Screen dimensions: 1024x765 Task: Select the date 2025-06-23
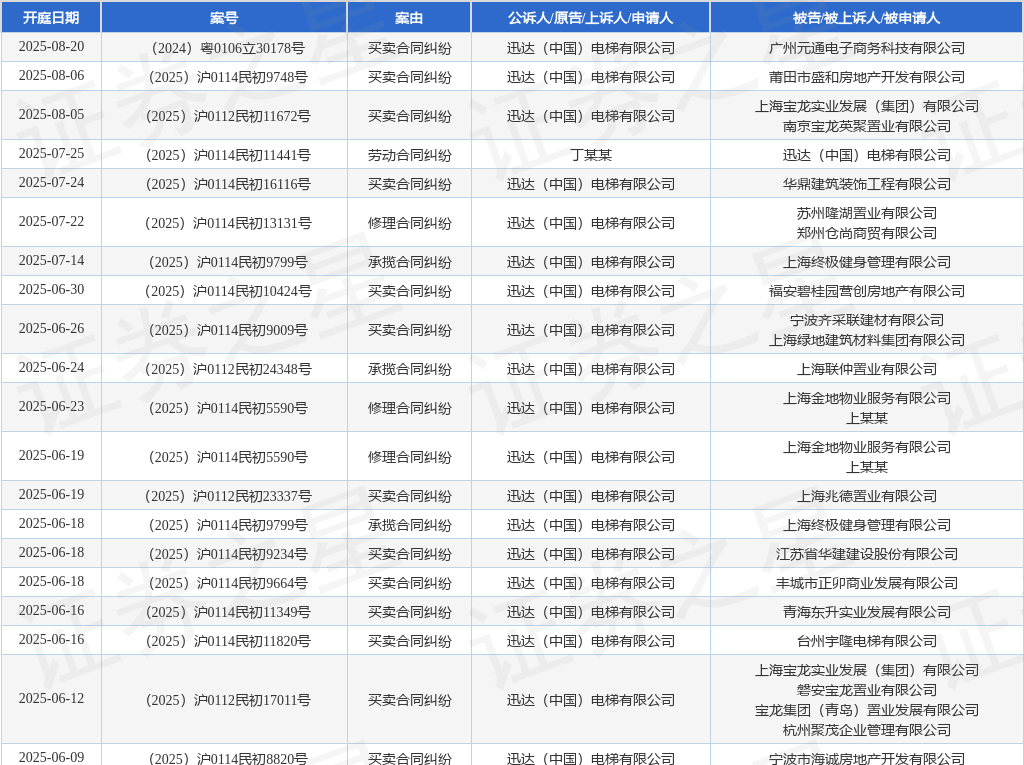coord(52,406)
